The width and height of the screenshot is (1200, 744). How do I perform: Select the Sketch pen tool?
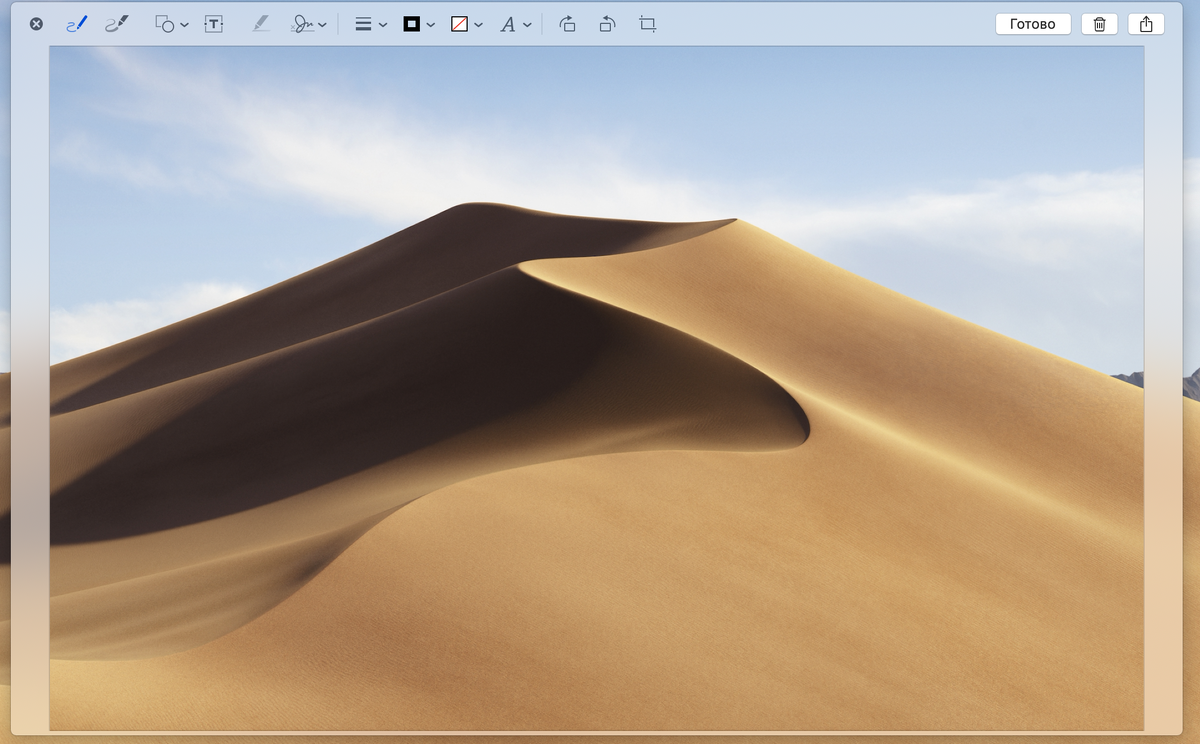(76, 24)
